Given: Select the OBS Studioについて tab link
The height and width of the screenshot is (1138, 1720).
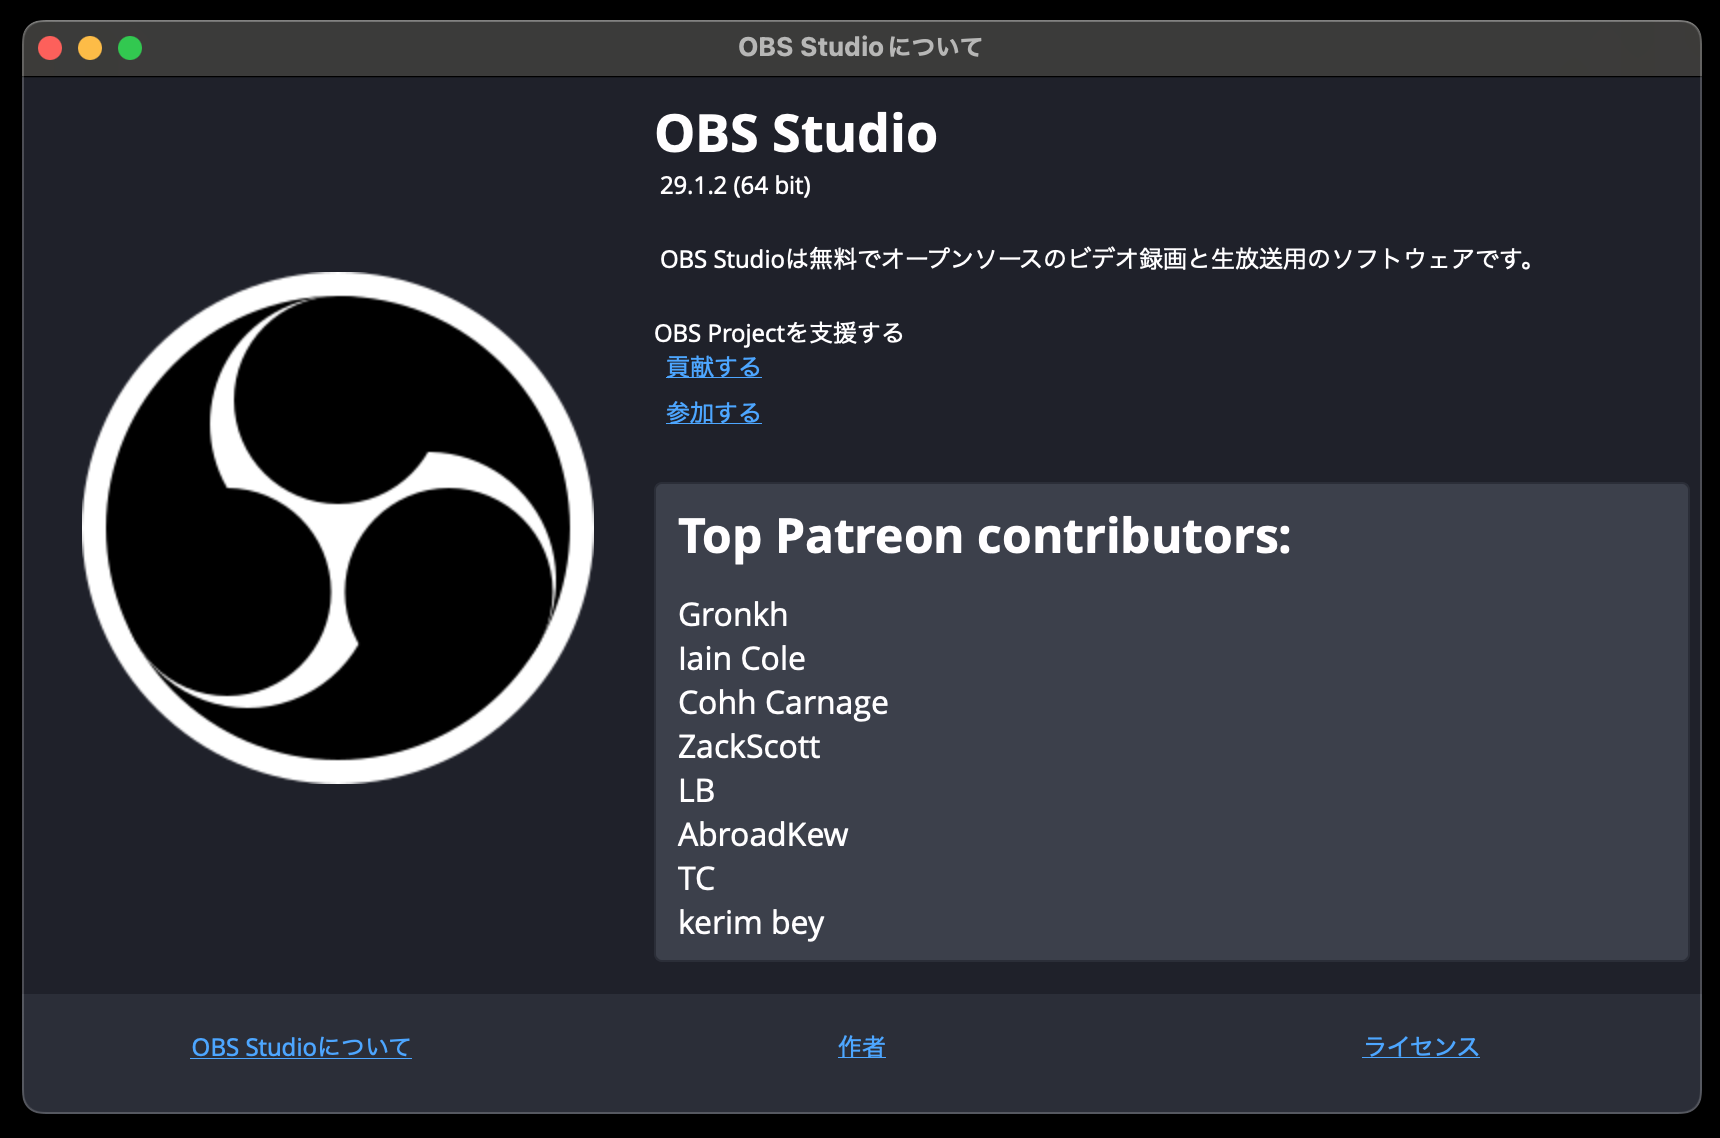Looking at the screenshot, I should [301, 1047].
